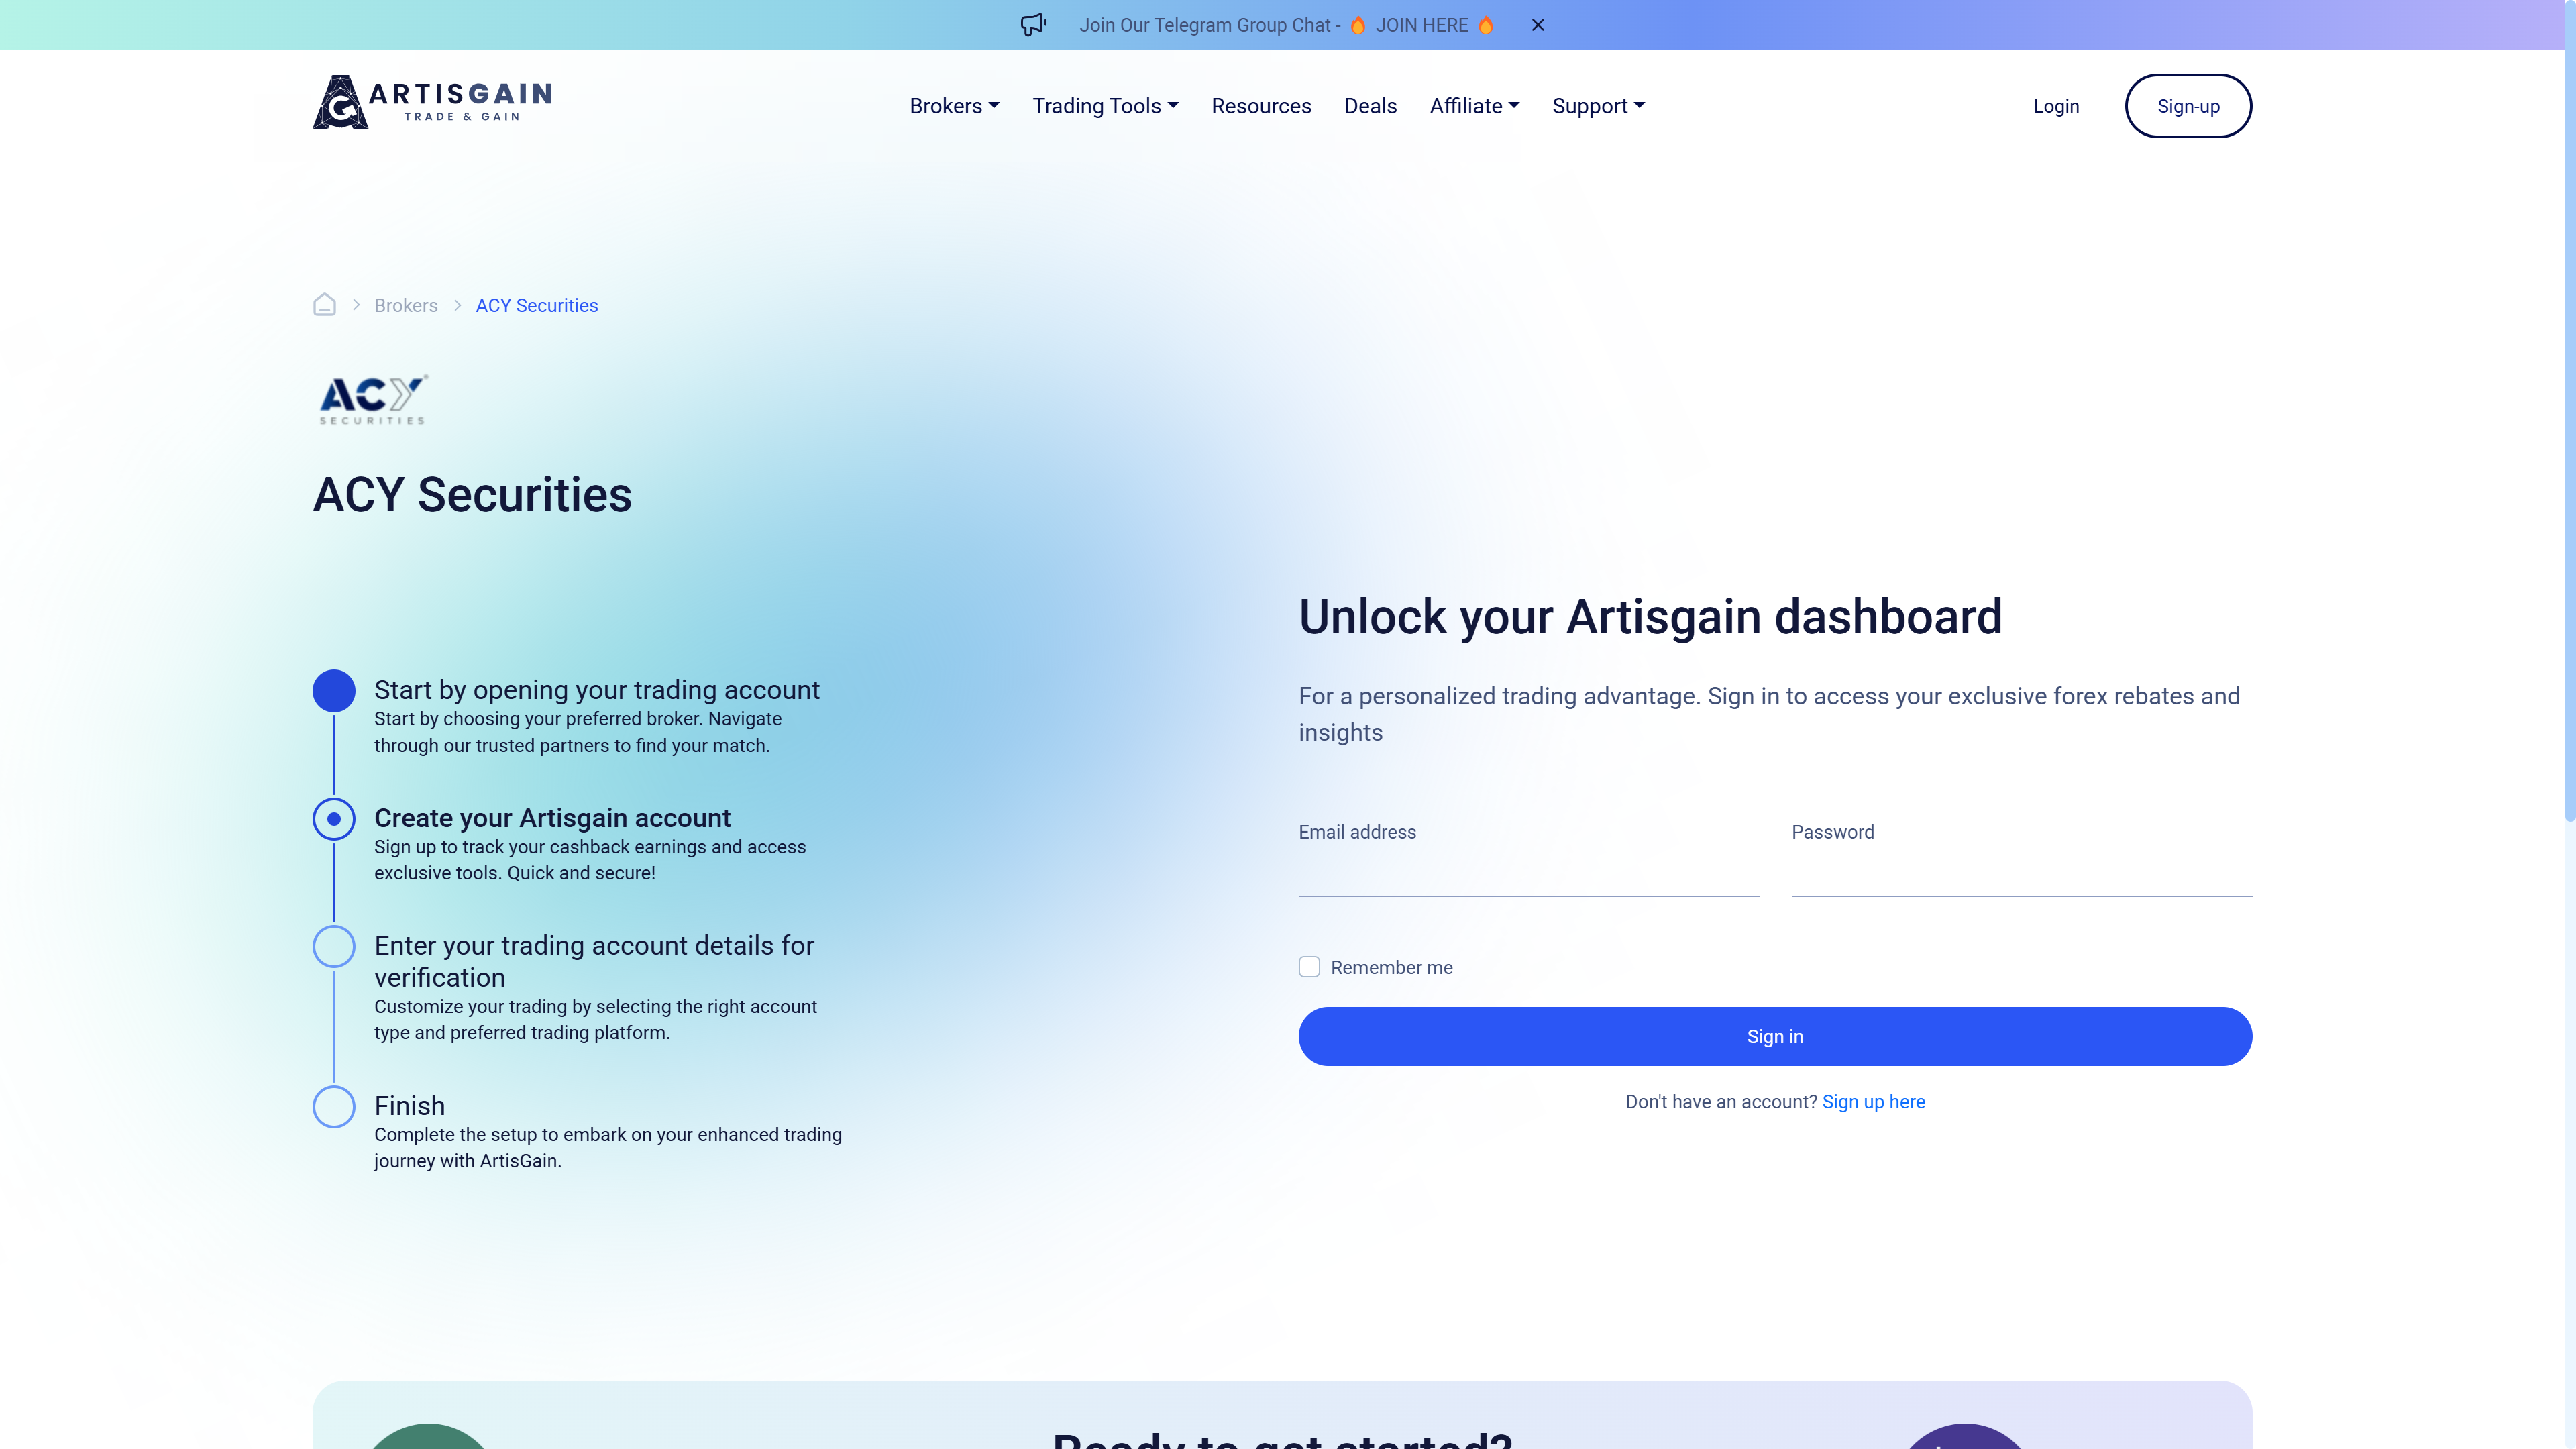2576x1449 pixels.
Task: Click the 'Finish' step heading
Action: 410,1106
